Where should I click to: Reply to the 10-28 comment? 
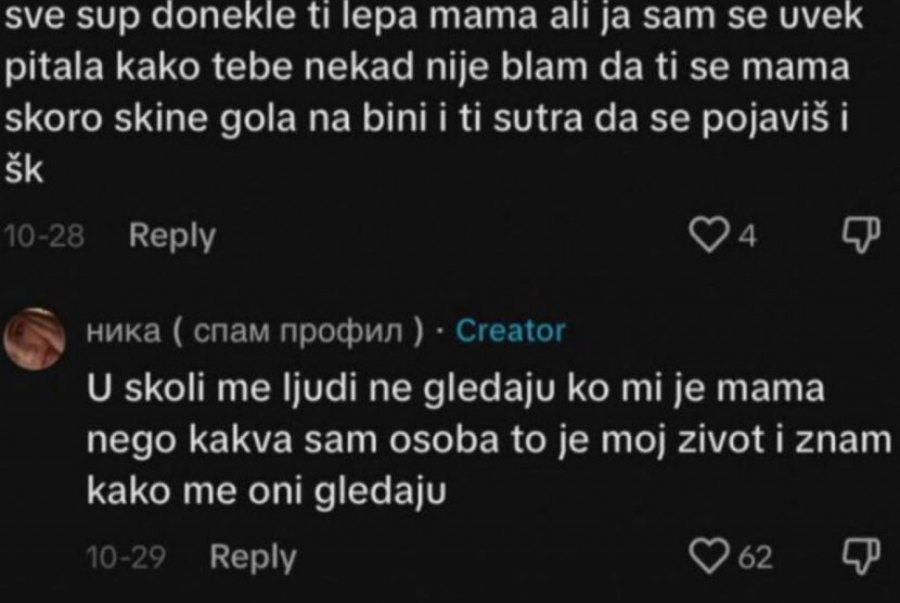173,237
